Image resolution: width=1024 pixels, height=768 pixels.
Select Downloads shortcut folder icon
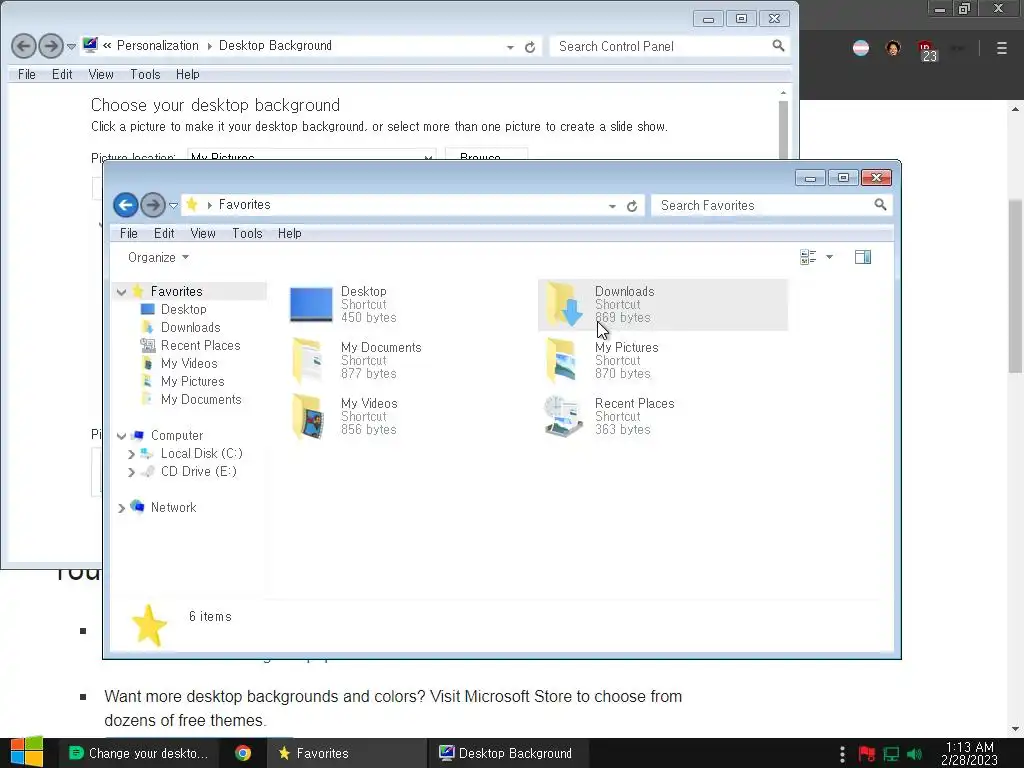click(x=564, y=304)
